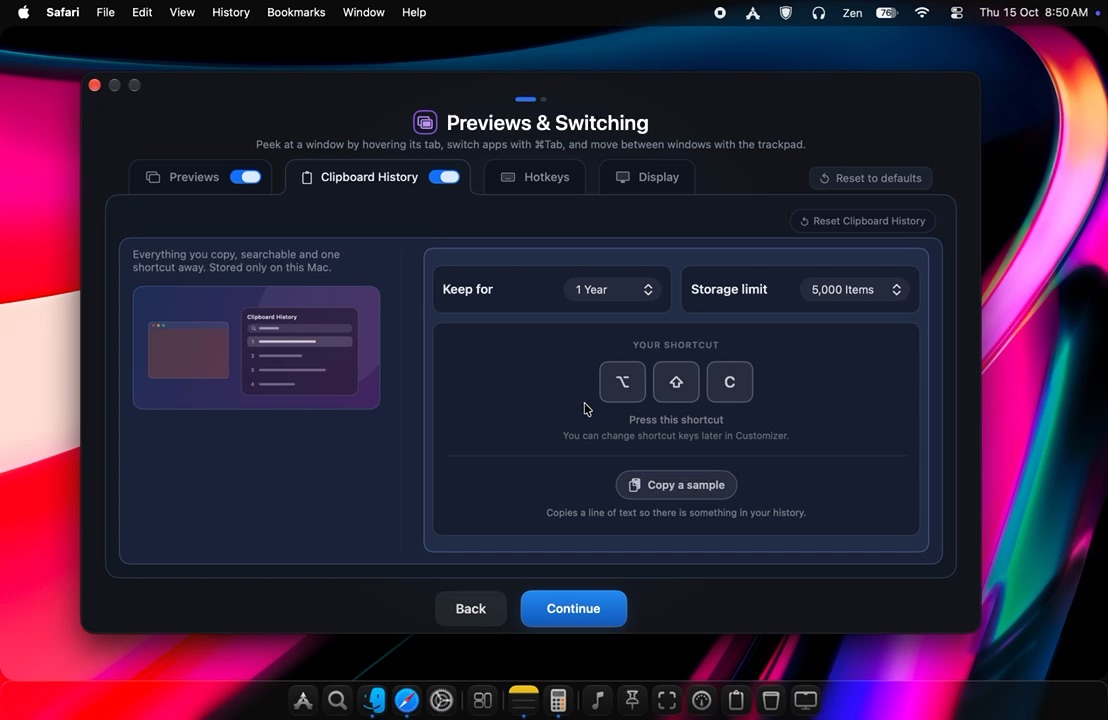
Task: Open the Apple menu
Action: tap(23, 13)
